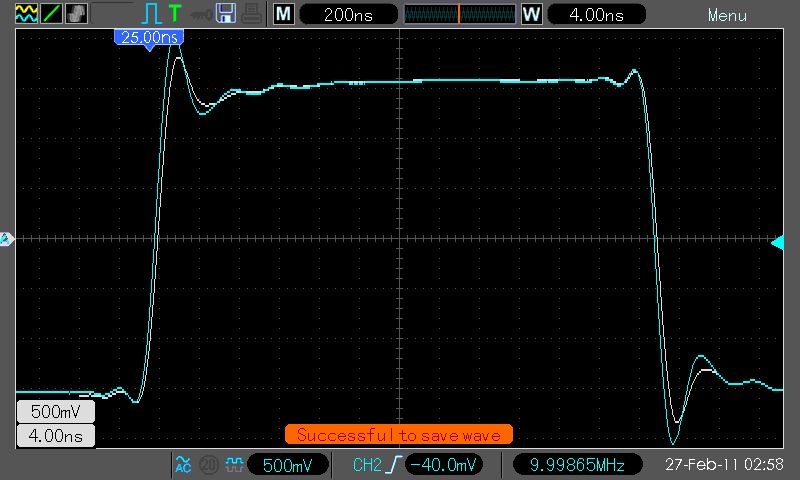Click the rising edge trigger slope icon
This screenshot has height=480, width=800.
(394, 465)
